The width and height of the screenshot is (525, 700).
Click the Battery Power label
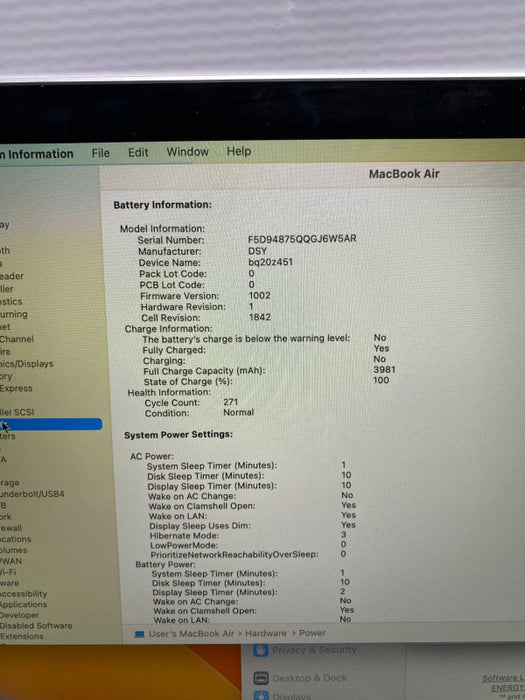coord(166,564)
